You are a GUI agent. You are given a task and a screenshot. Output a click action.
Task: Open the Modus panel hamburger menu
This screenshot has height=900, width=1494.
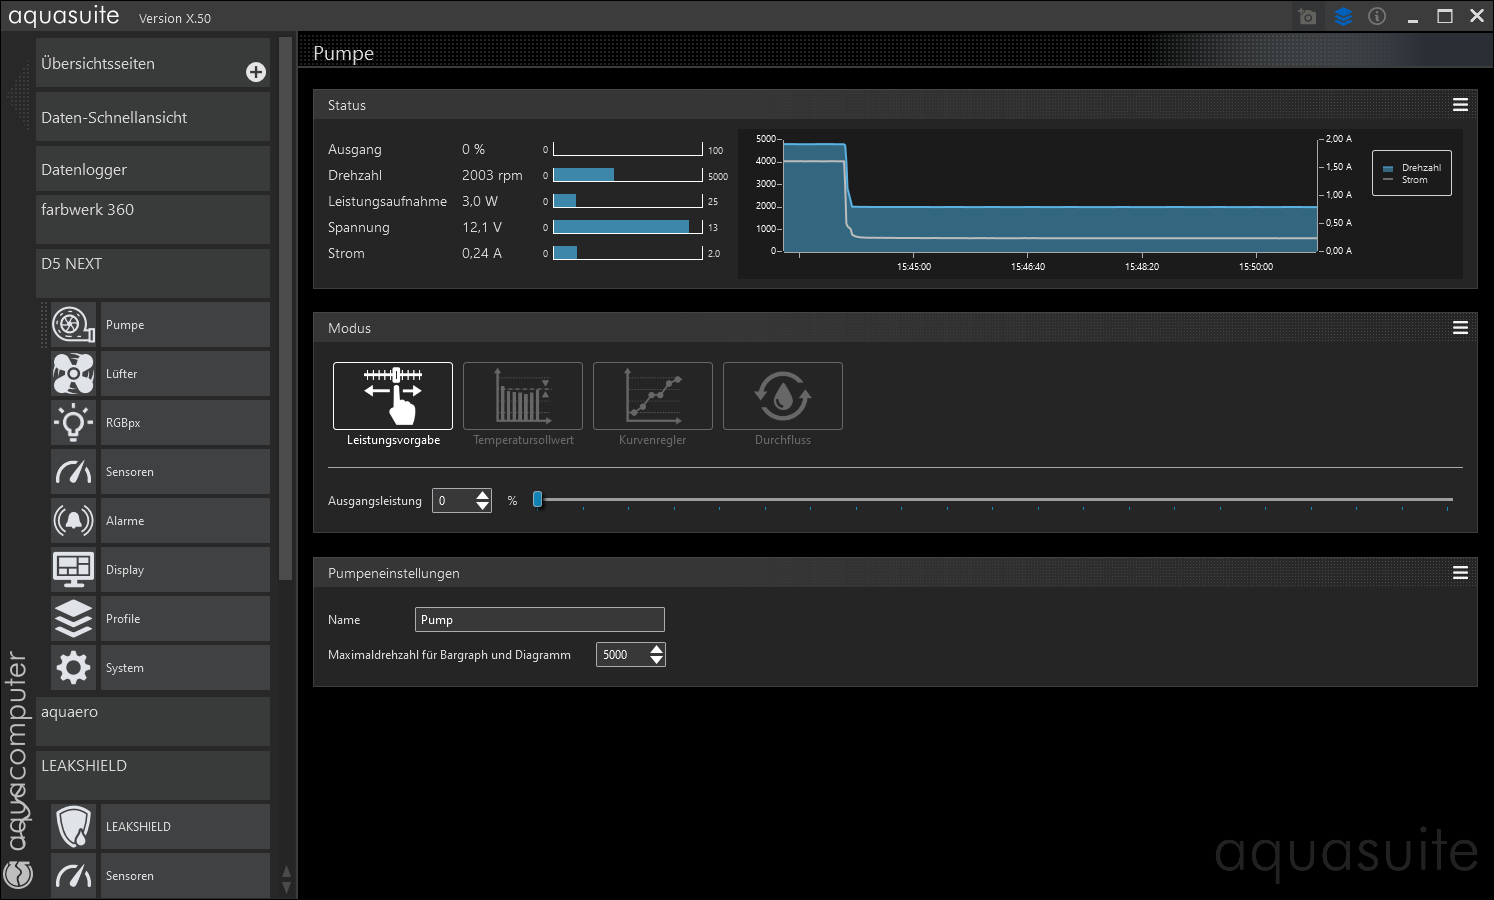1460,328
